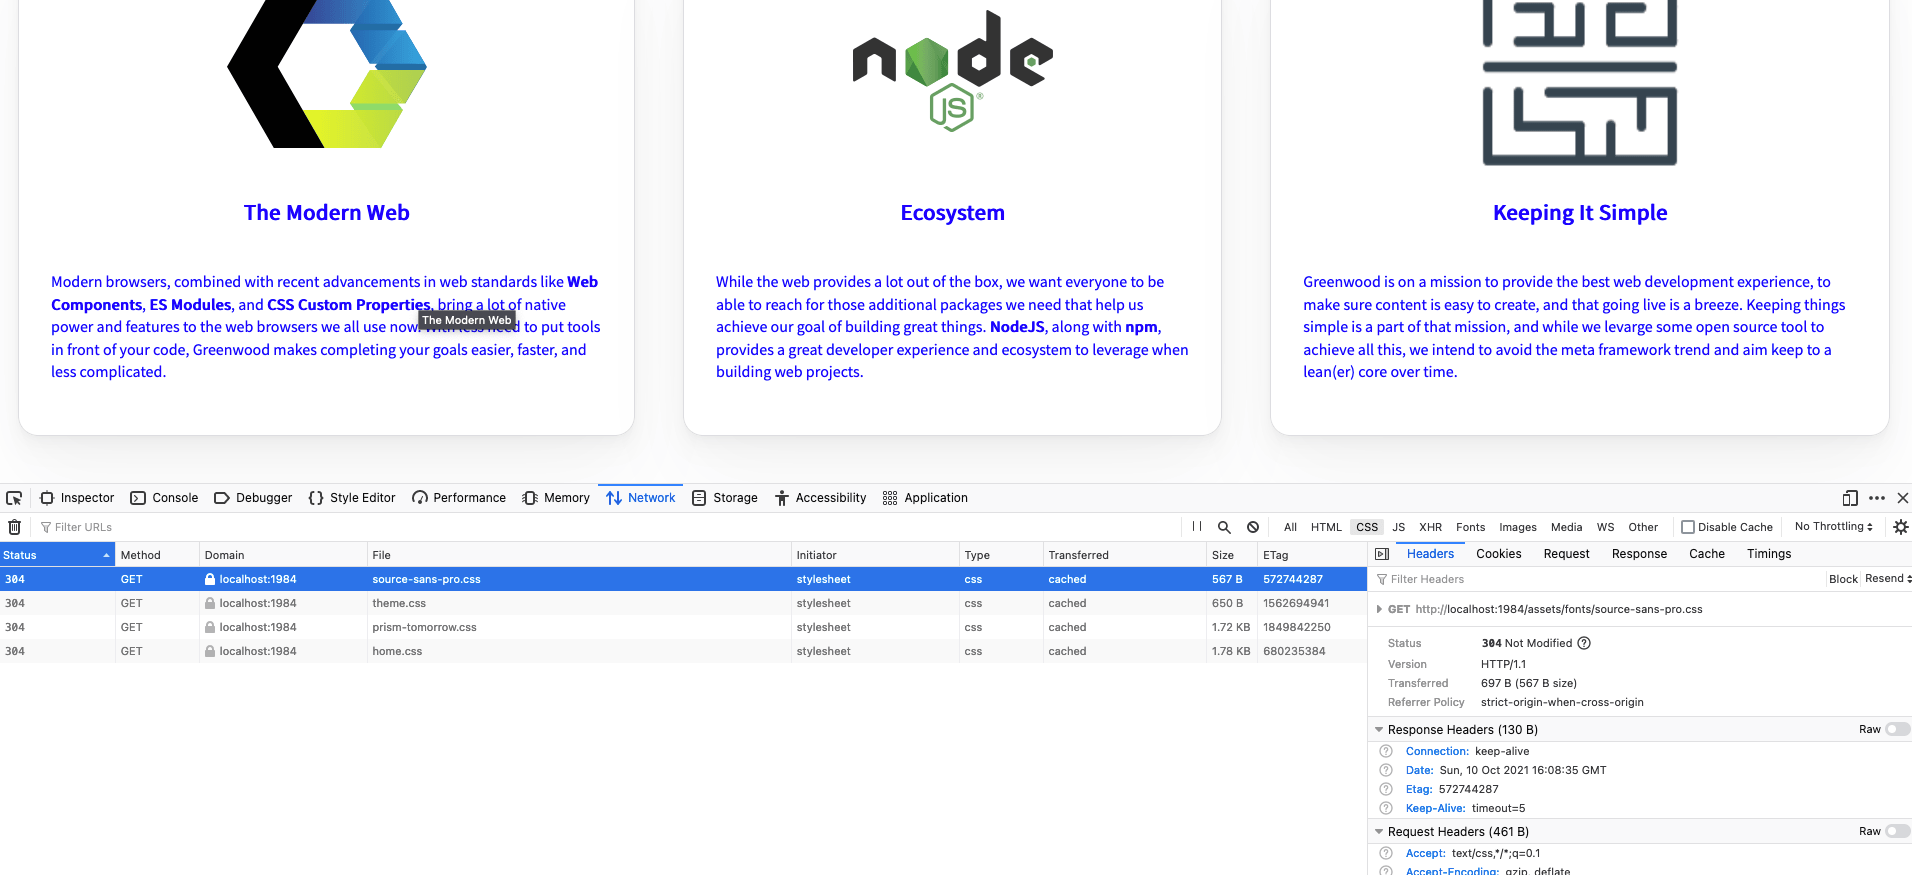Open the Response tab in details pane
The width and height of the screenshot is (1912, 875).
click(x=1639, y=554)
